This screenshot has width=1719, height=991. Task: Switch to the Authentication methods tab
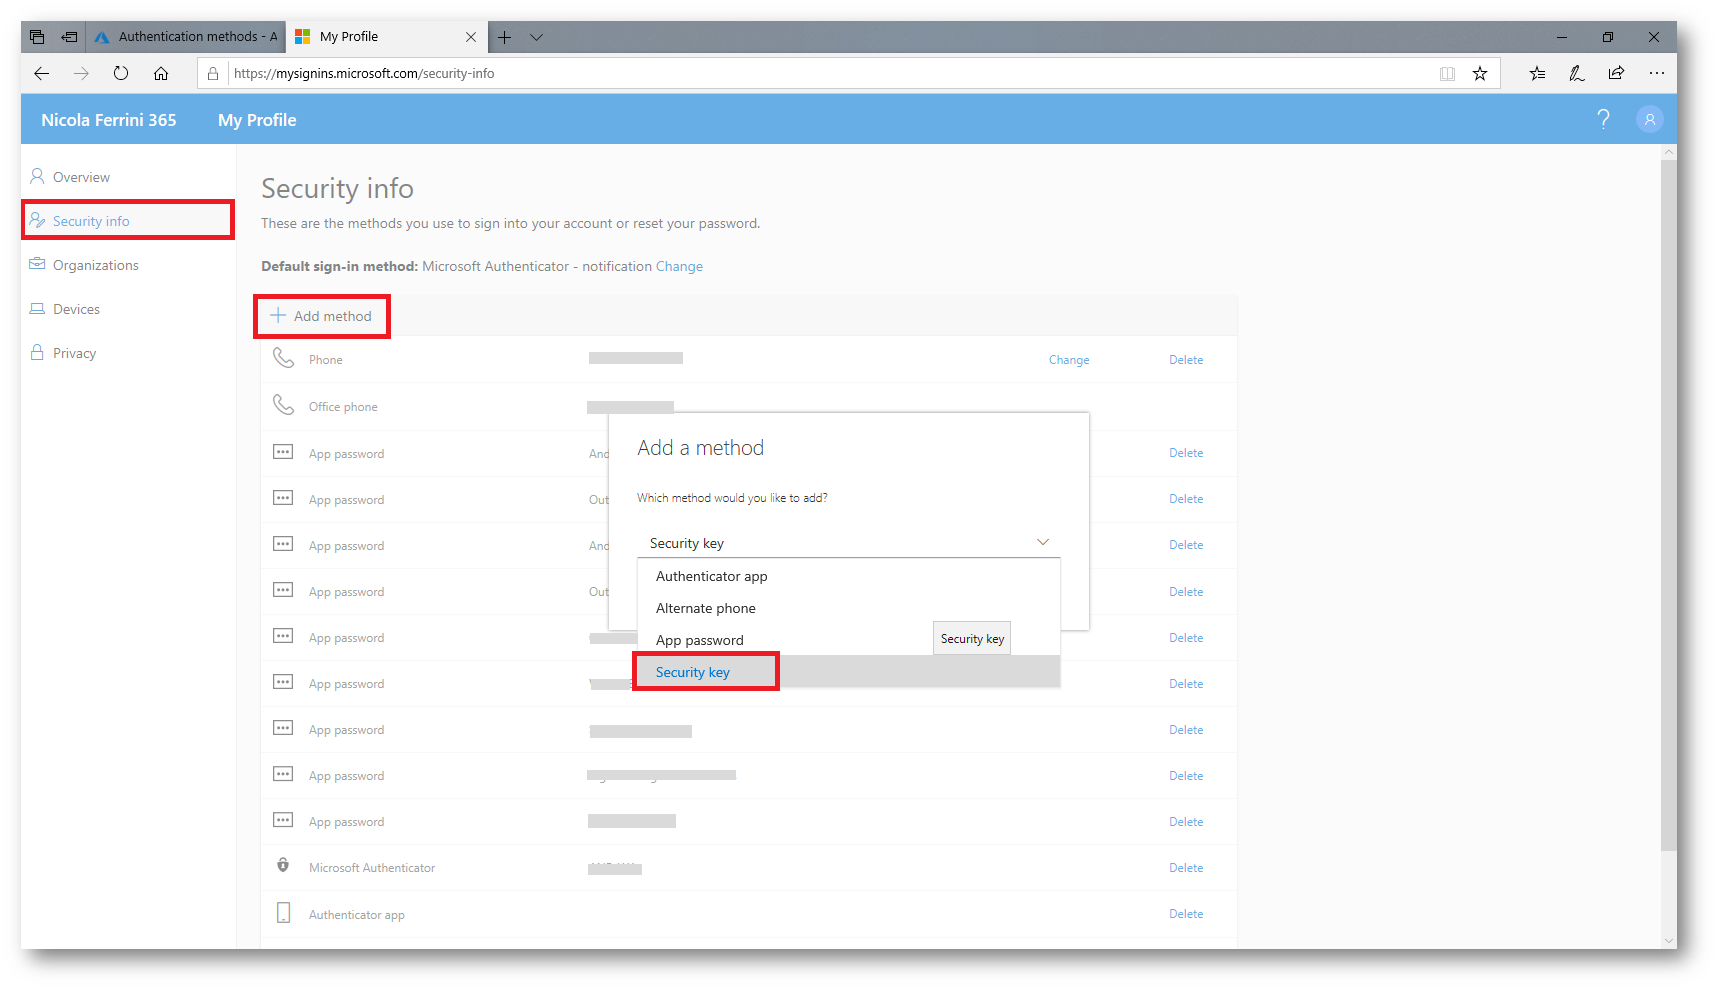(x=186, y=37)
